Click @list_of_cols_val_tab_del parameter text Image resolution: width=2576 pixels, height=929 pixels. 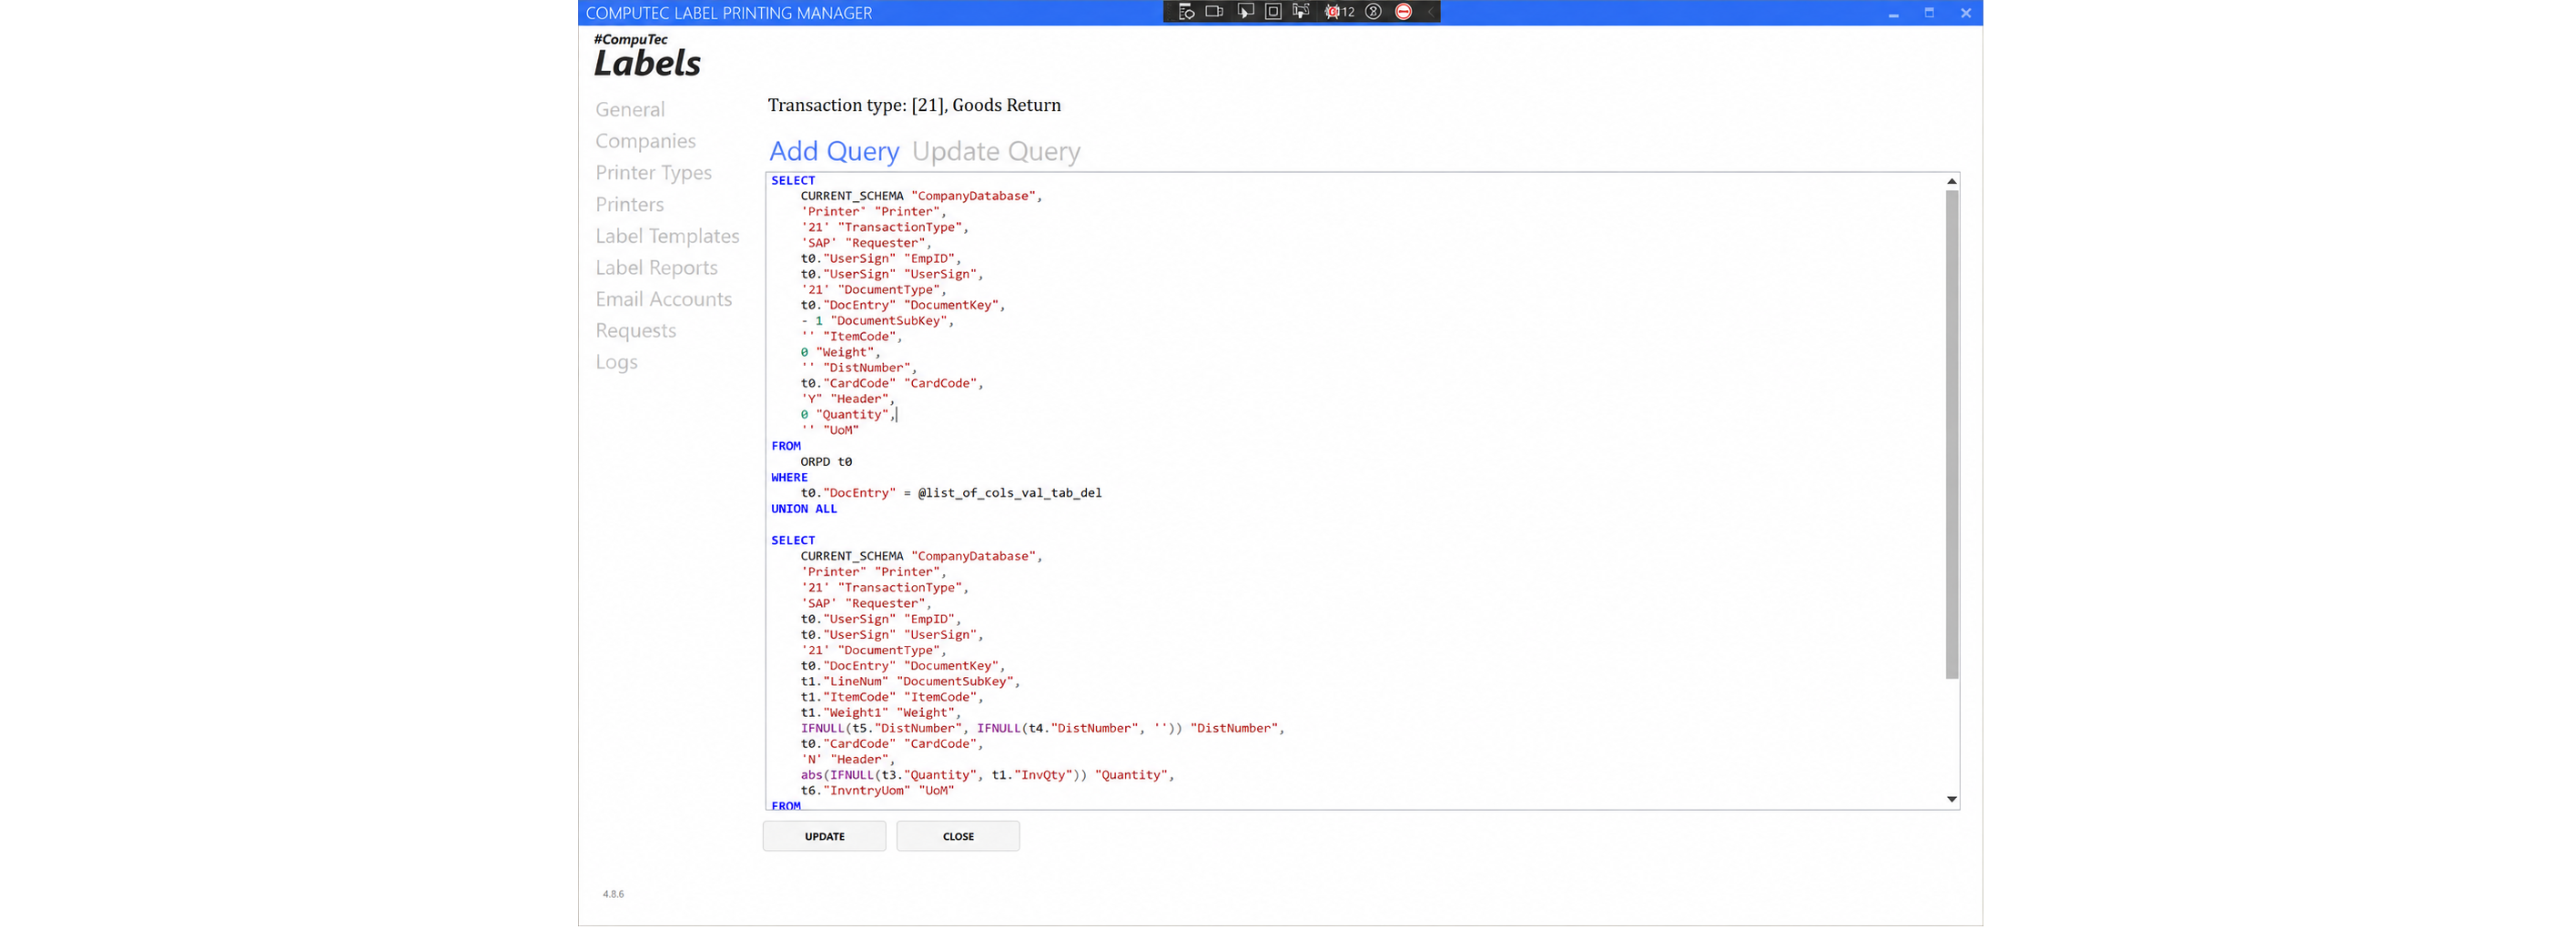pyautogui.click(x=1010, y=493)
